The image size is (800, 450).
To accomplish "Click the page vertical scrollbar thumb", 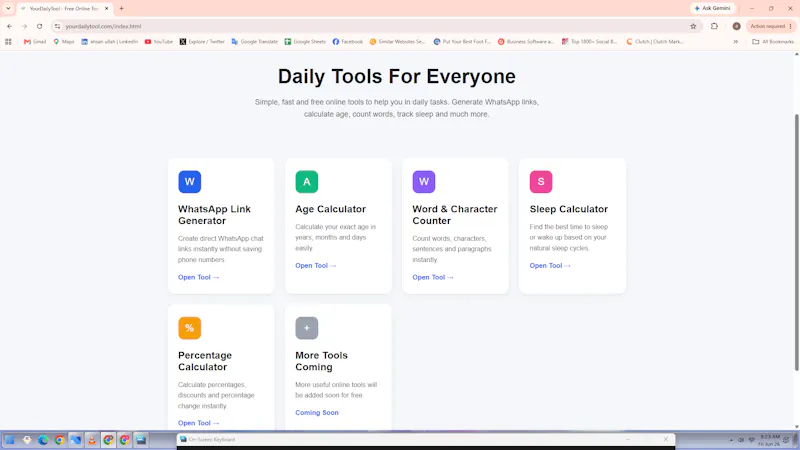I will pyautogui.click(x=796, y=242).
